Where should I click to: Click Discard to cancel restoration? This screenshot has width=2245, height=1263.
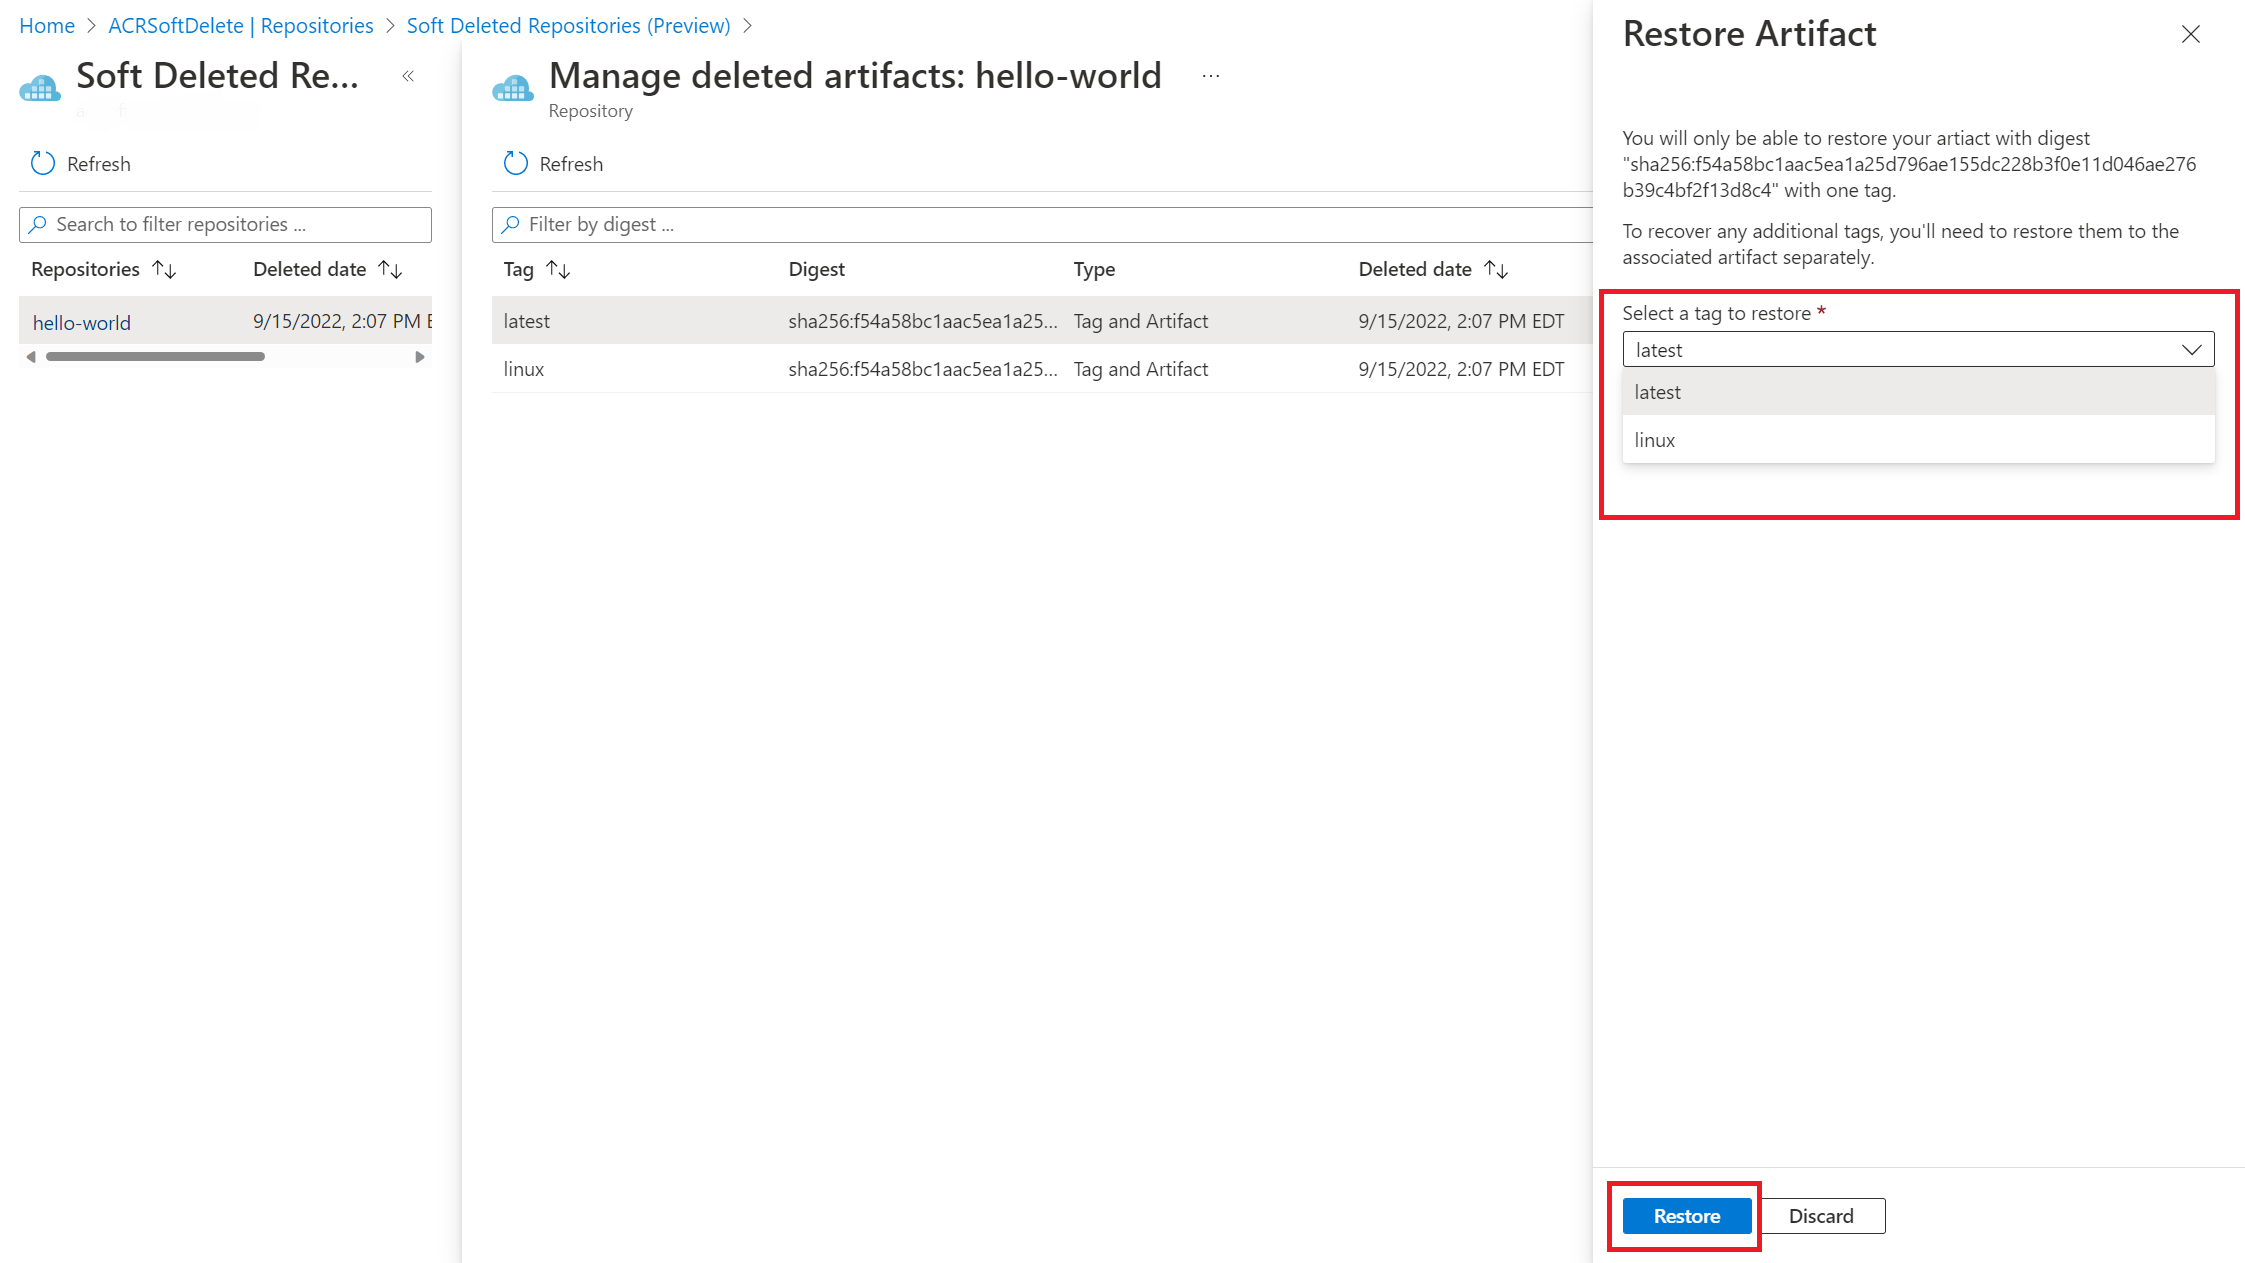point(1821,1214)
